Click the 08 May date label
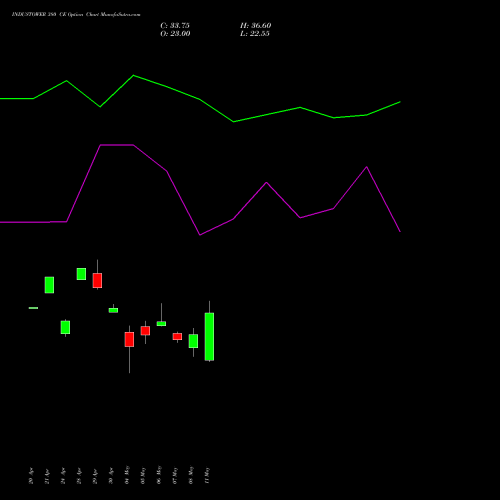The width and height of the screenshot is (500, 500). 191,475
